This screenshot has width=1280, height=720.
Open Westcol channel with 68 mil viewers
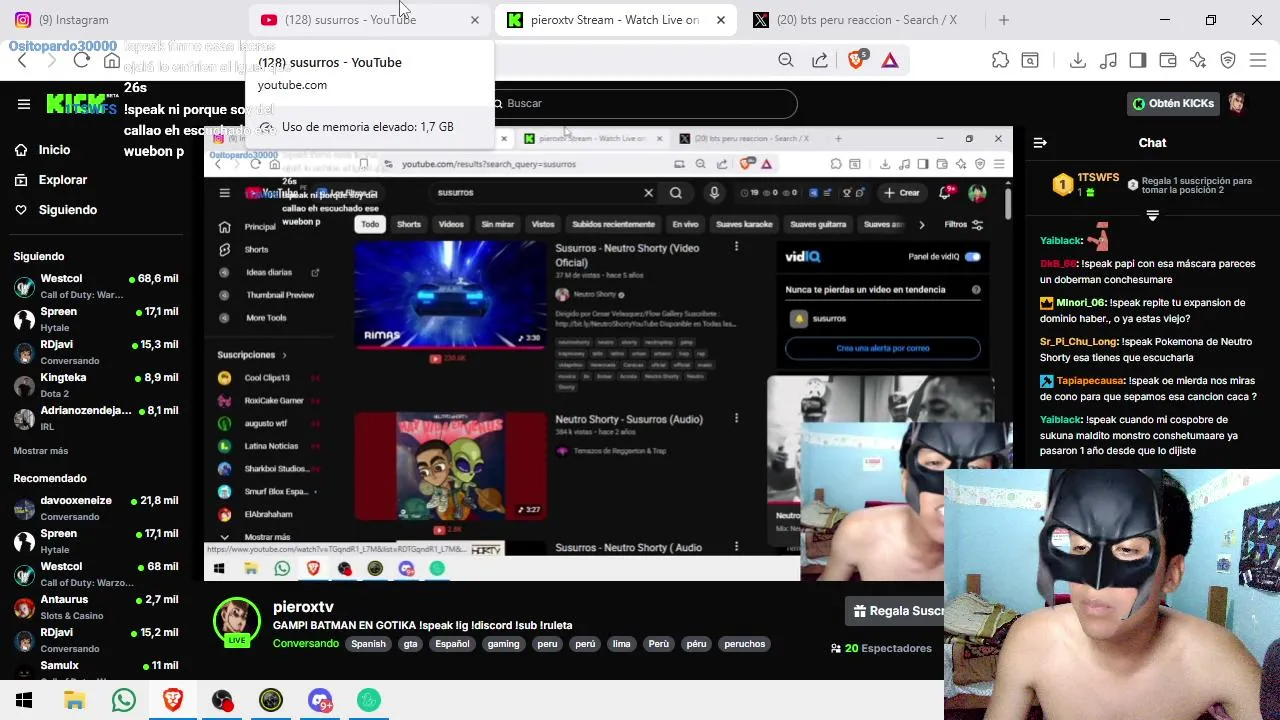(96, 574)
